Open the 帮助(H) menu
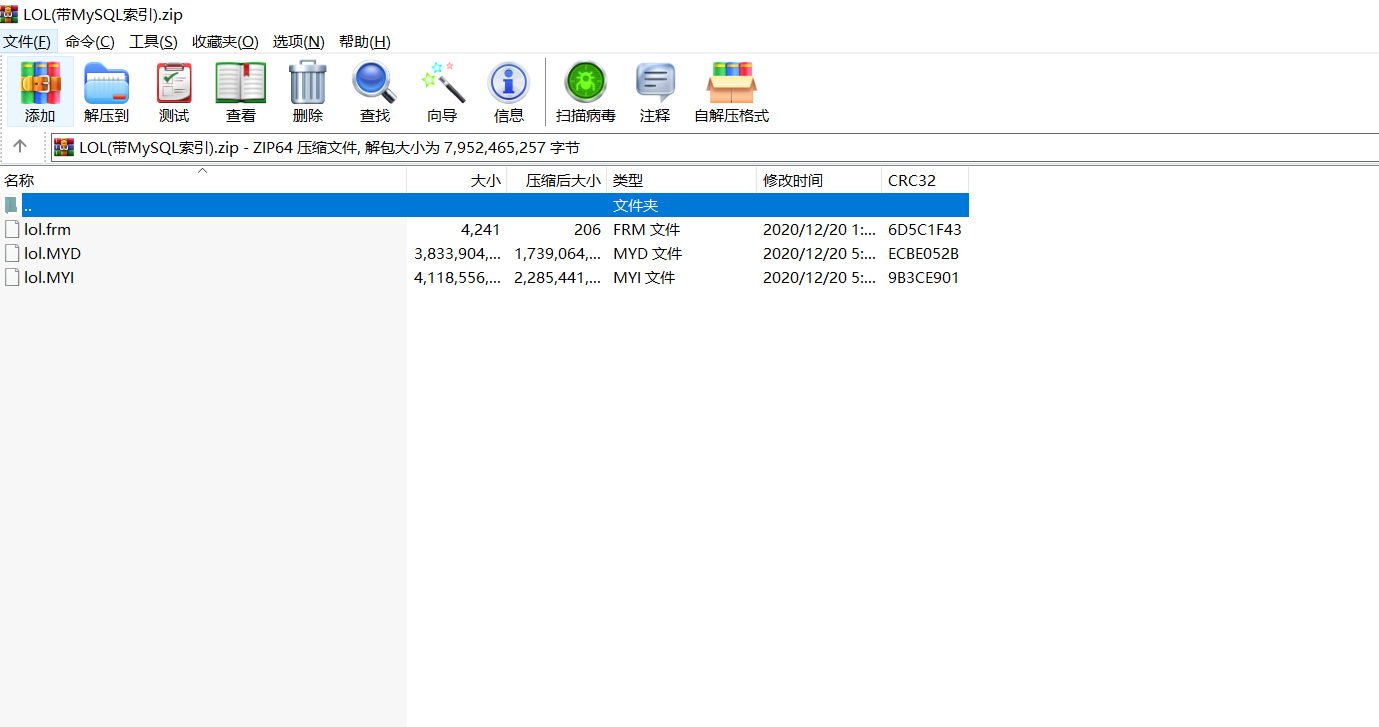 365,41
